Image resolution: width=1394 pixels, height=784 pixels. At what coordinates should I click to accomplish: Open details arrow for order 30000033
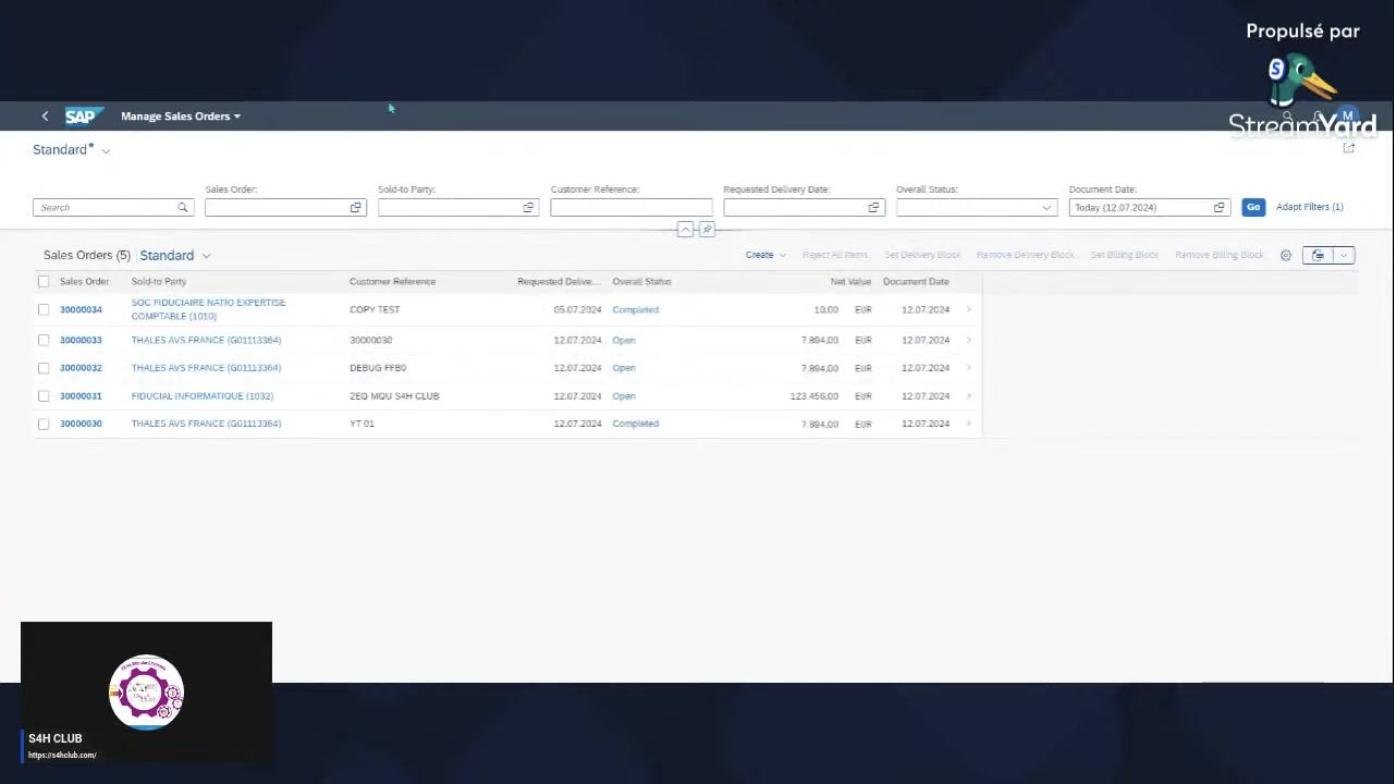968,340
